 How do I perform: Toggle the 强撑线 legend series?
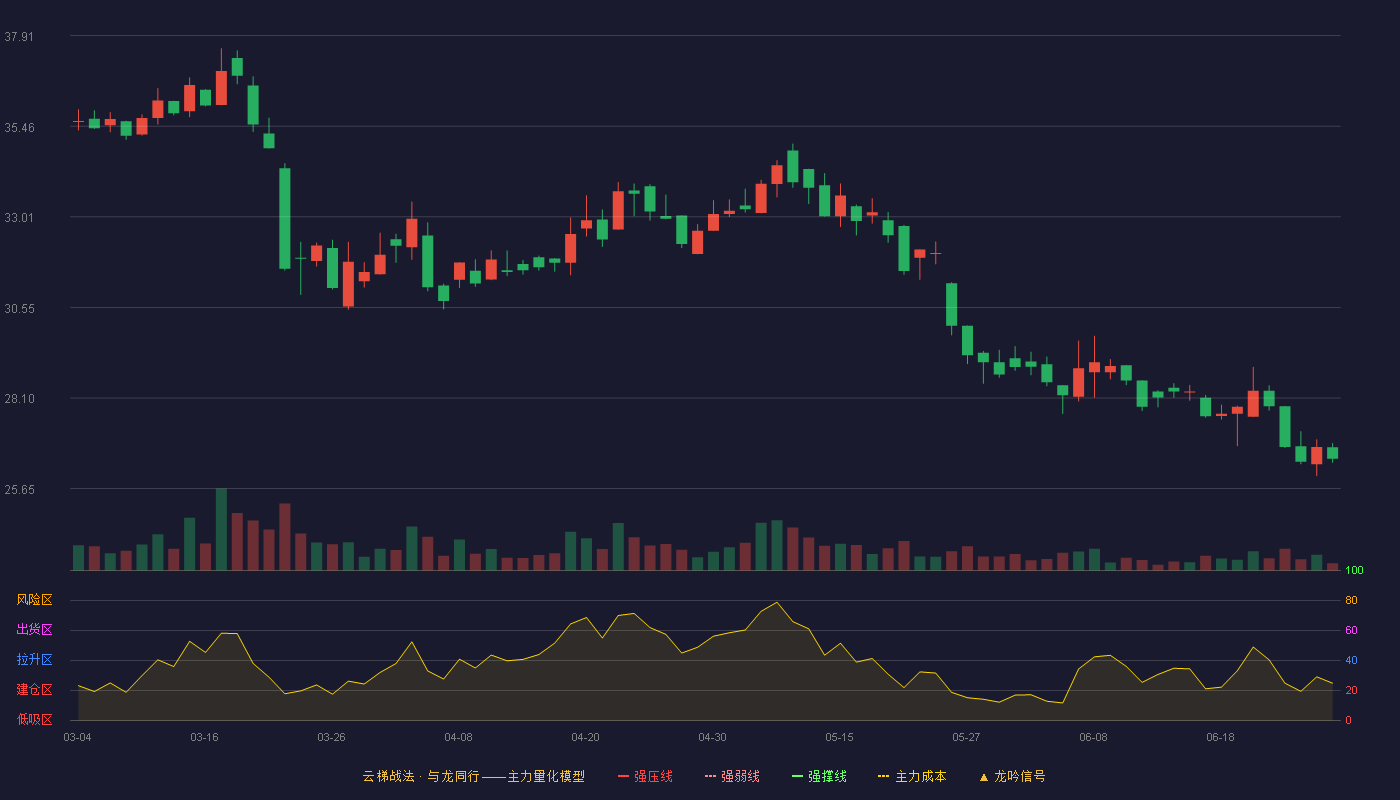[x=819, y=776]
